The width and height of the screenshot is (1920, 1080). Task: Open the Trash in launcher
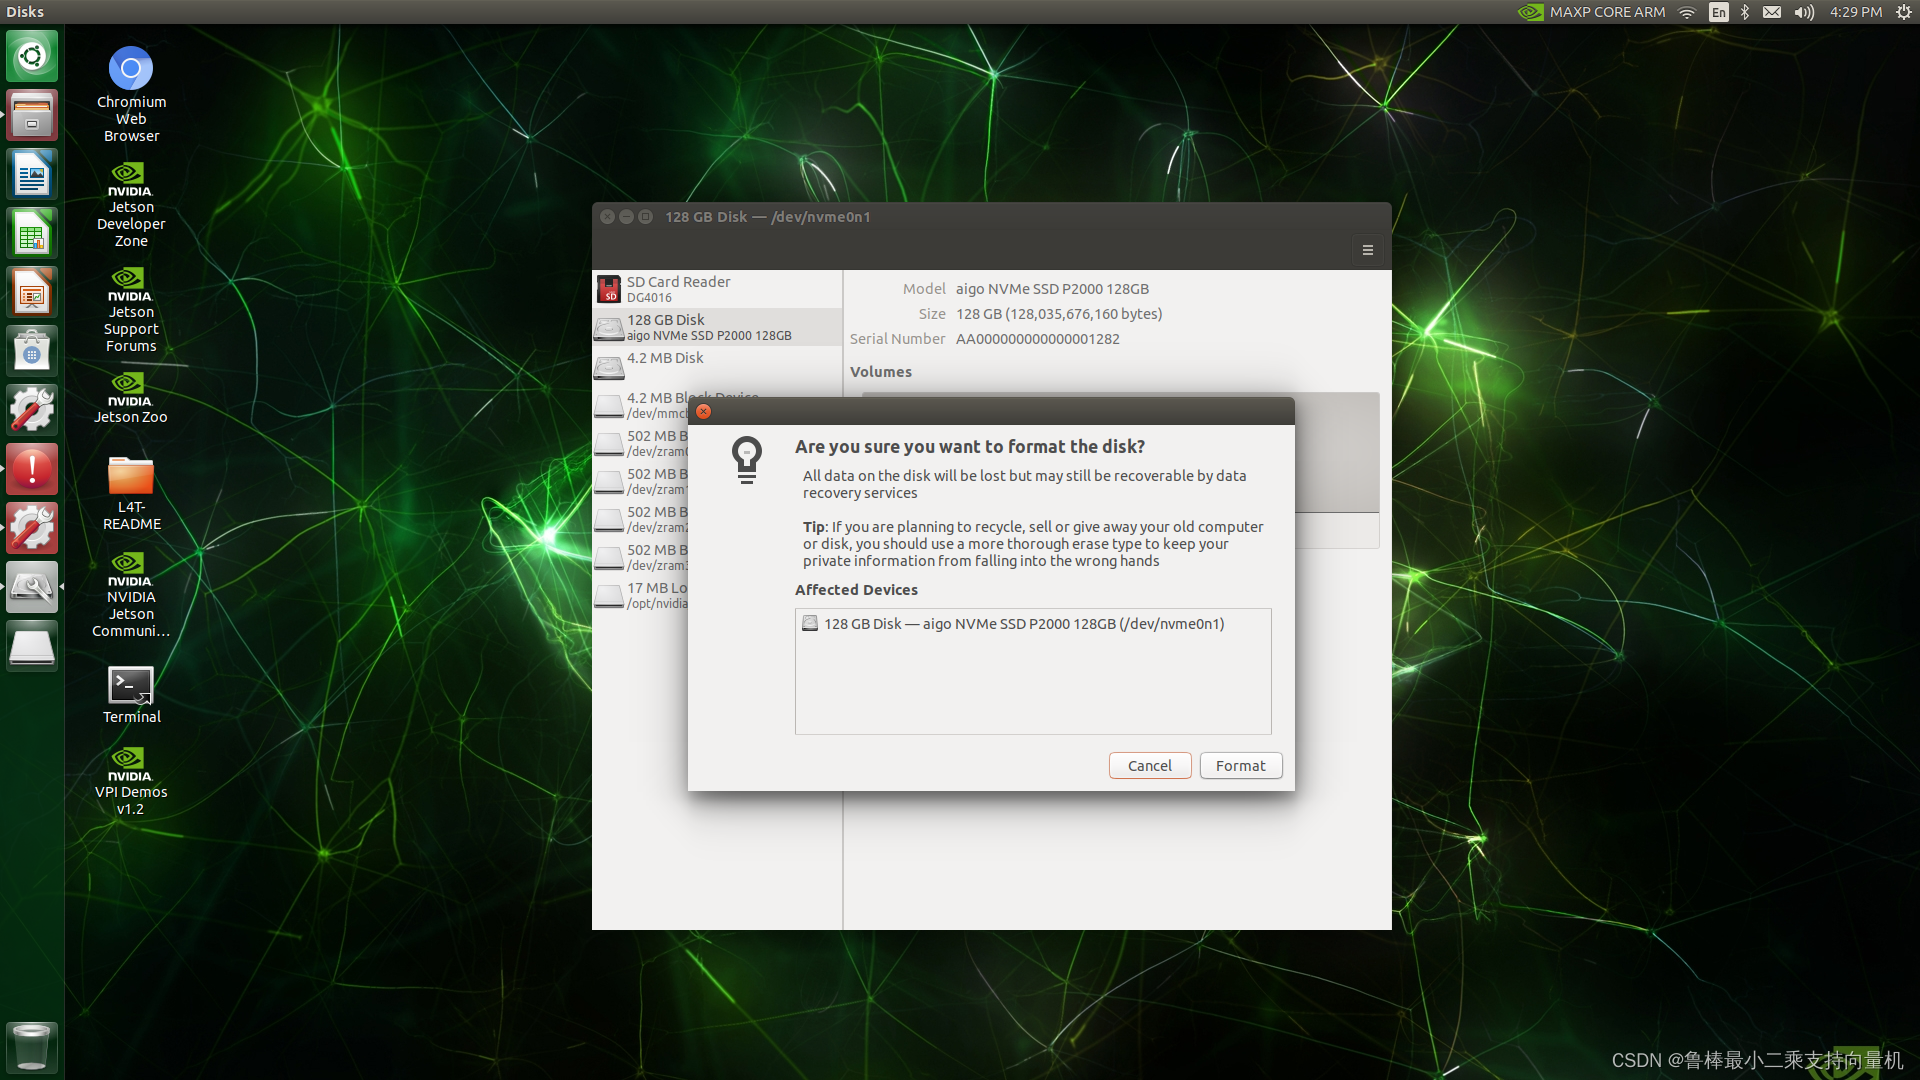point(32,1047)
